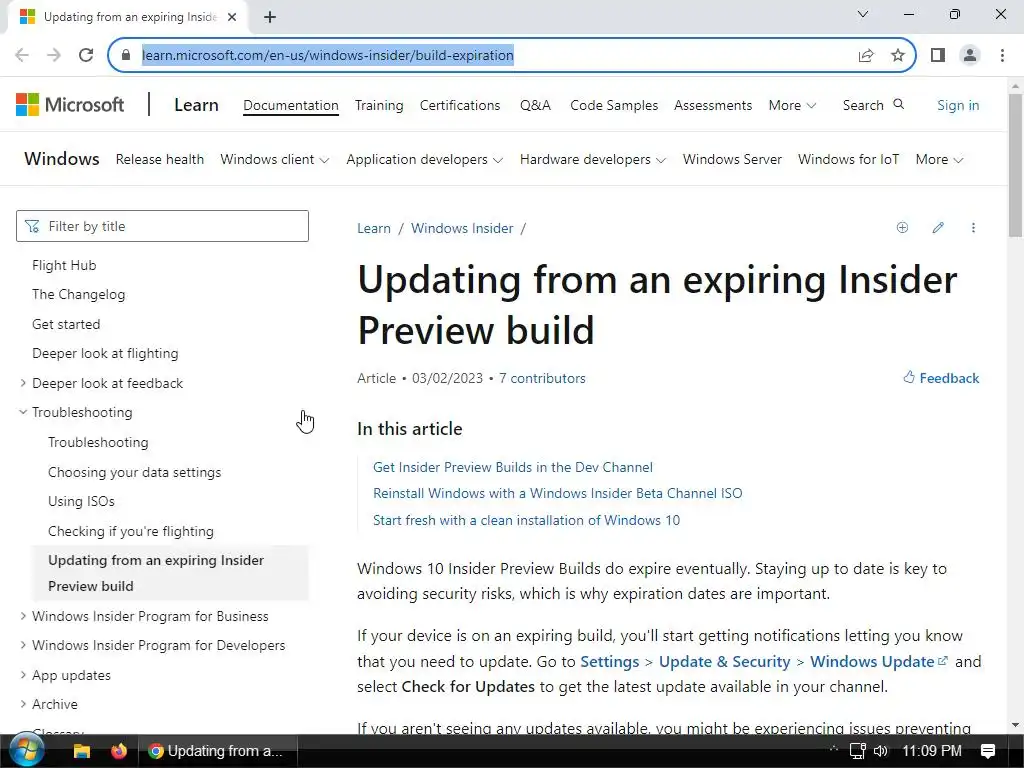Click the browser back arrow
The width and height of the screenshot is (1024, 768).
coord(22,55)
